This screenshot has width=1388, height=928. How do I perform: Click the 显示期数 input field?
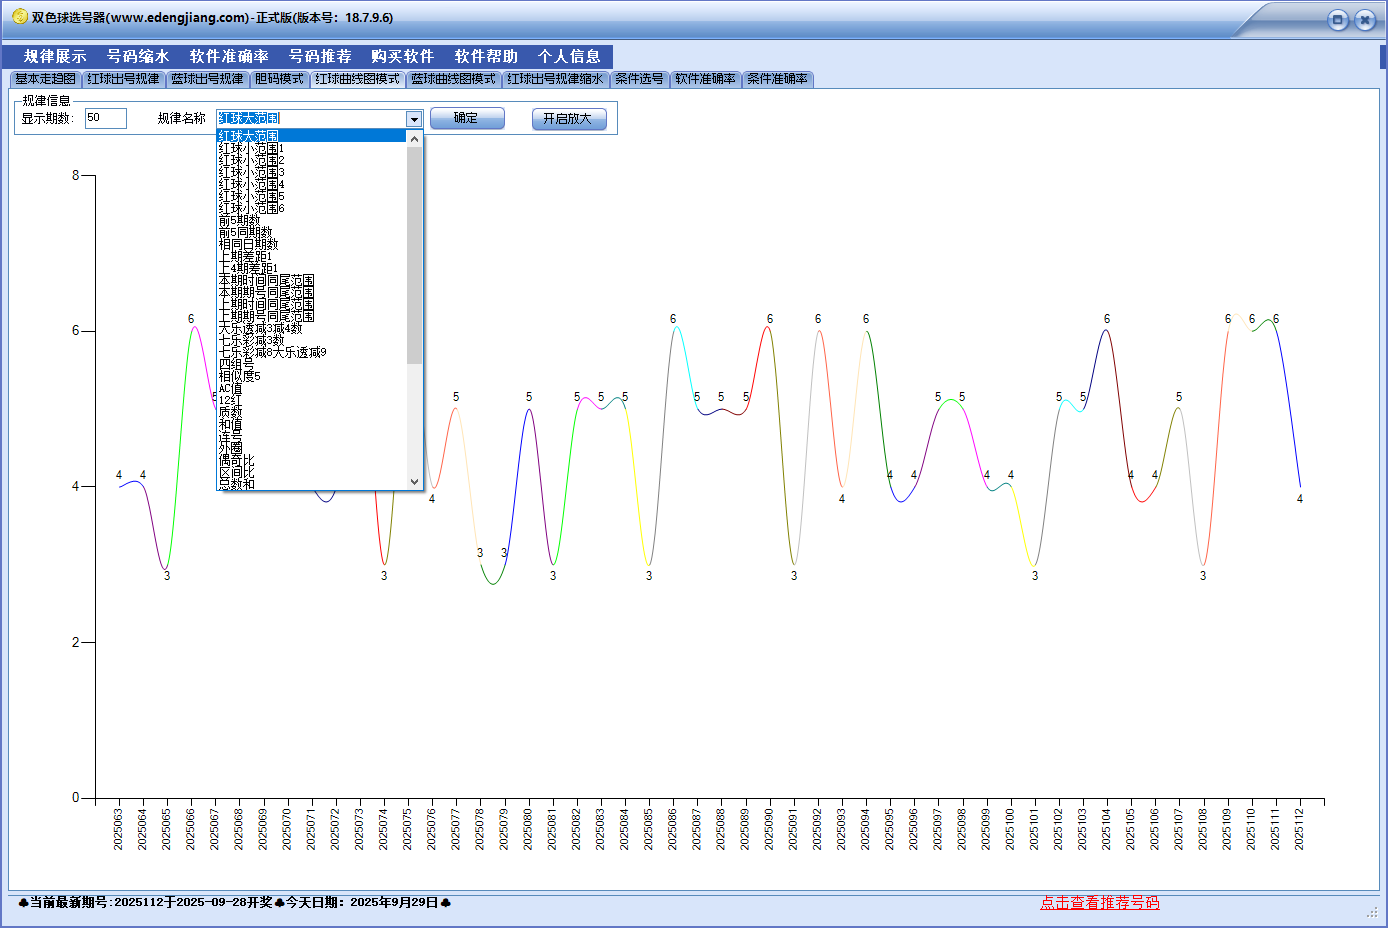pyautogui.click(x=105, y=118)
